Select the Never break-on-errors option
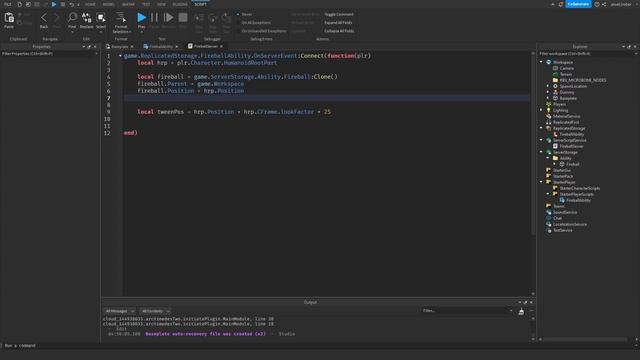The width and height of the screenshot is (640, 360). [x=244, y=14]
